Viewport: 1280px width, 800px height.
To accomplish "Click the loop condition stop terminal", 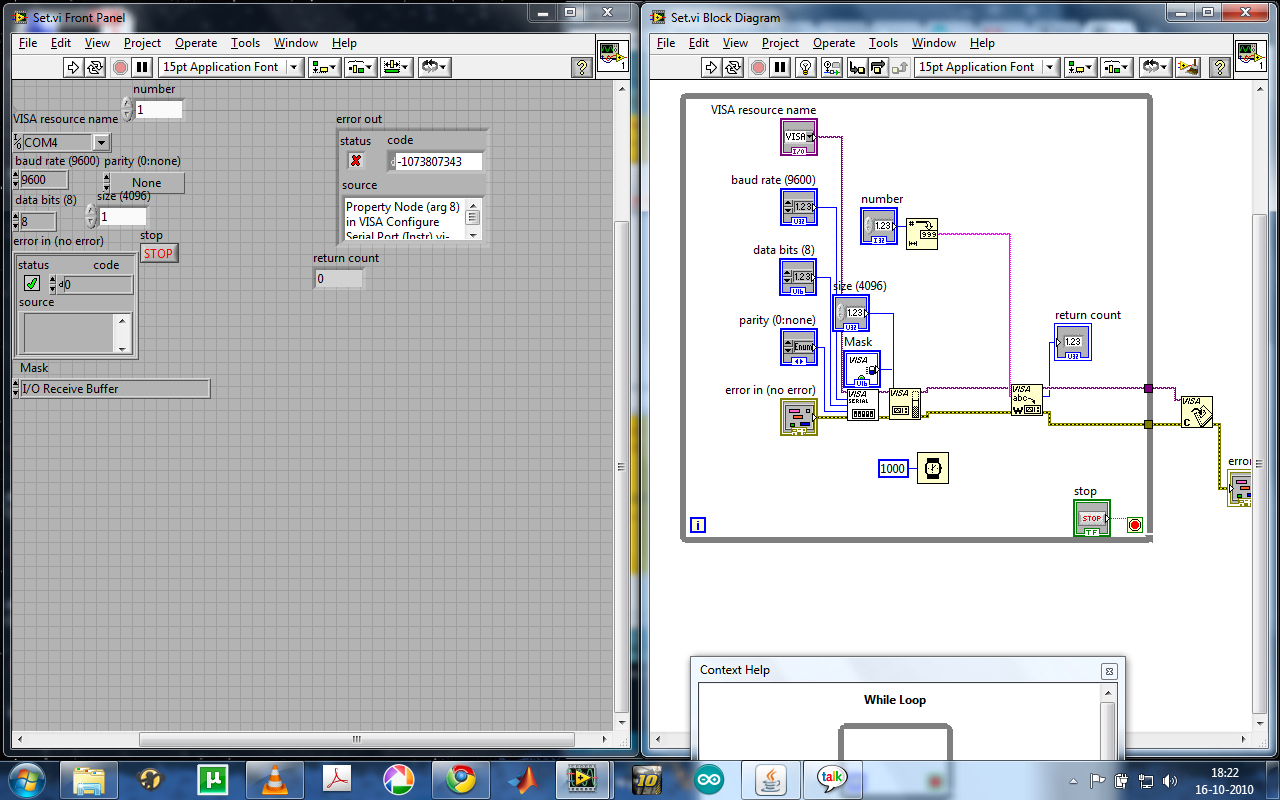I will tap(1135, 525).
